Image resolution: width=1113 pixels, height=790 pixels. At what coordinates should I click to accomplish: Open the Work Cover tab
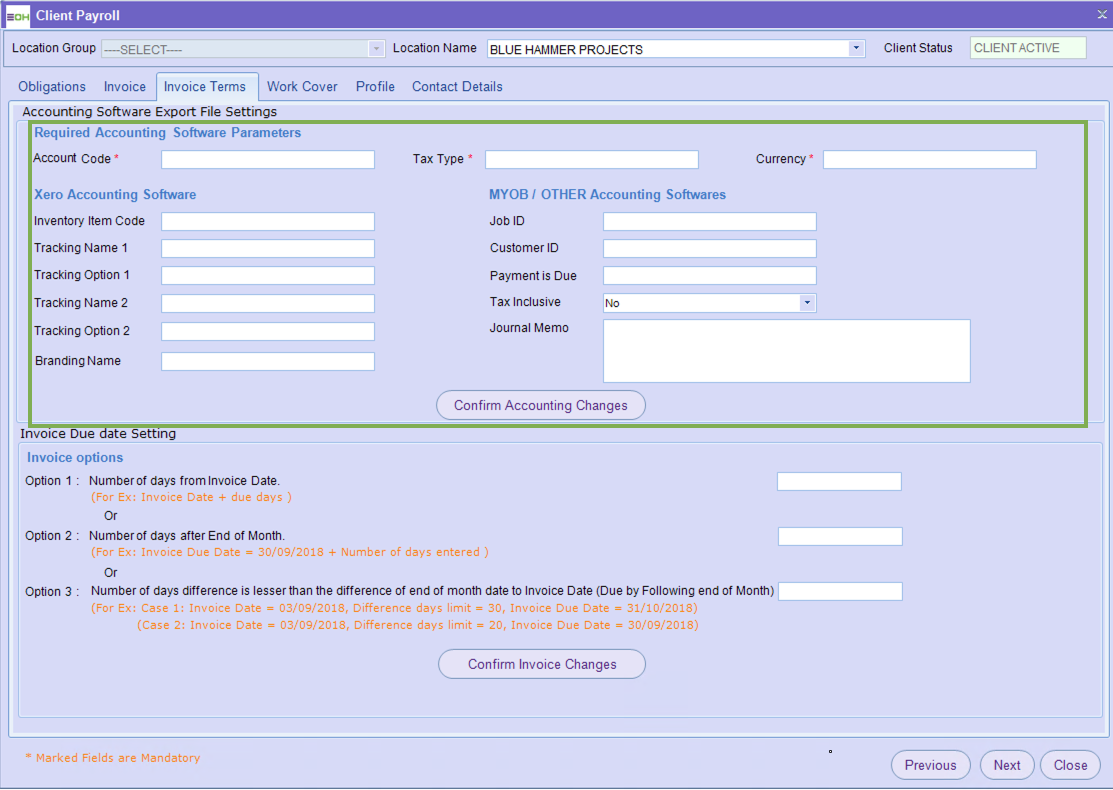302,87
